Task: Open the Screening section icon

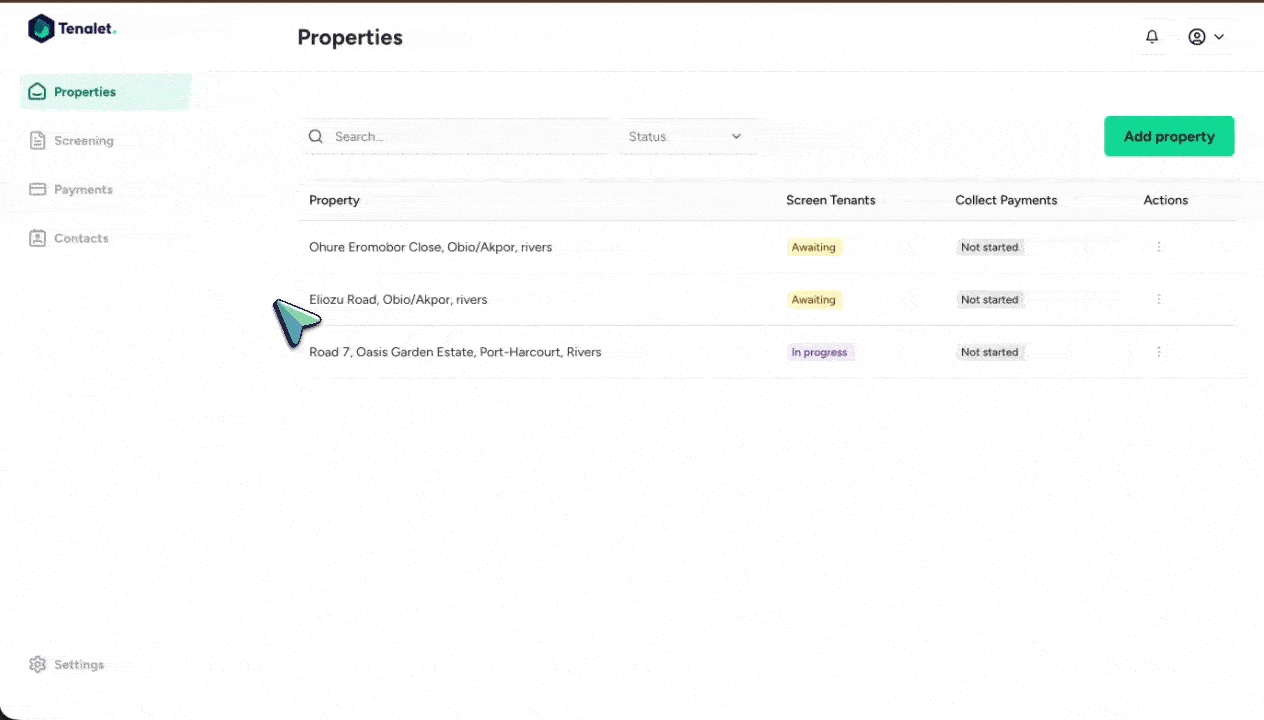Action: tap(37, 140)
